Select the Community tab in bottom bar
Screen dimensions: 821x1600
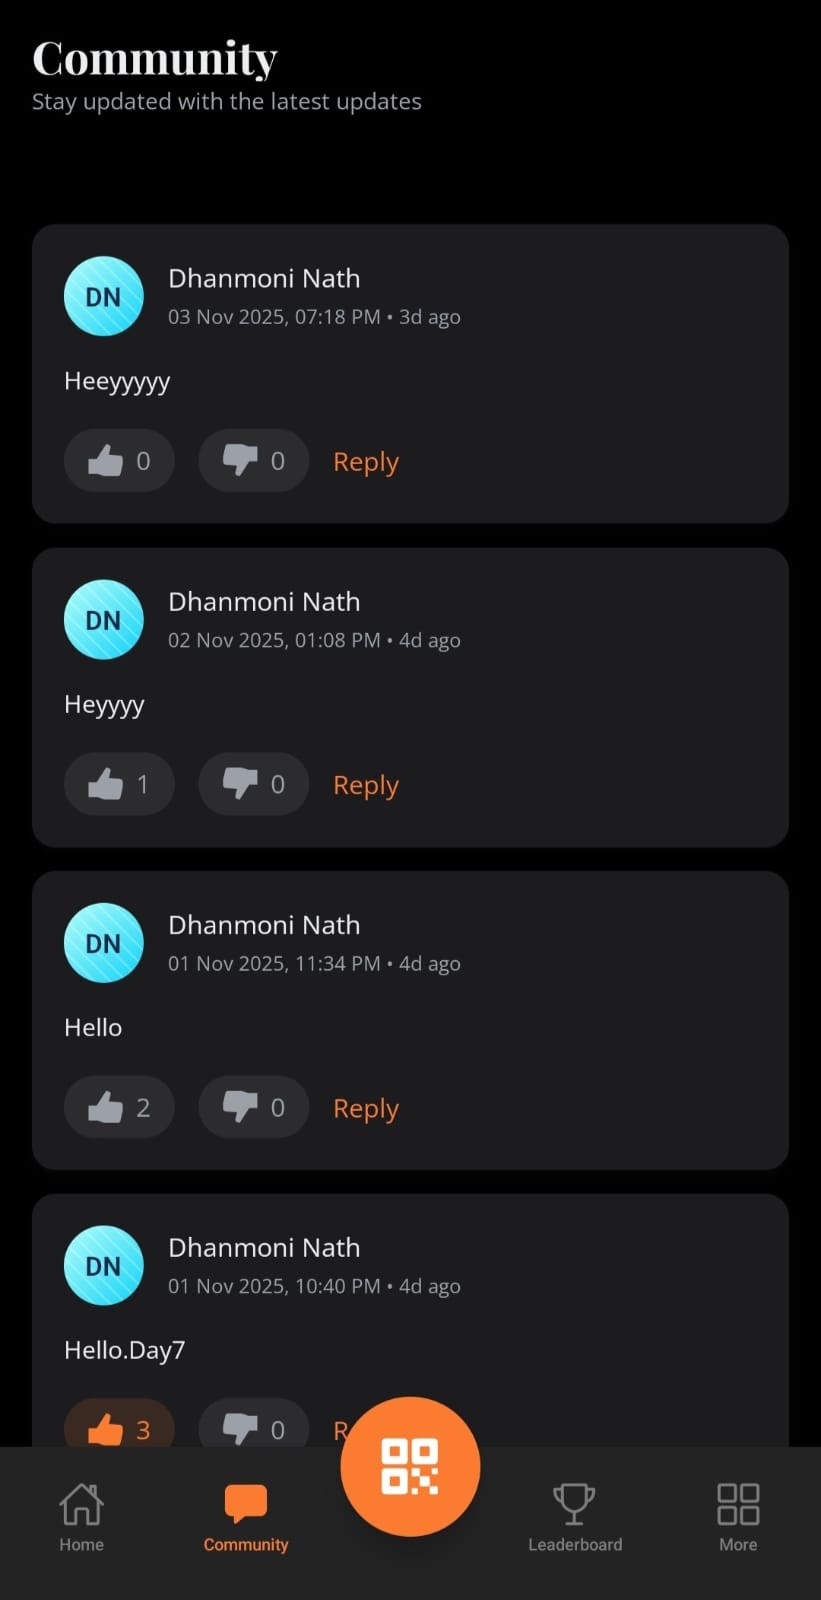[x=246, y=1517]
